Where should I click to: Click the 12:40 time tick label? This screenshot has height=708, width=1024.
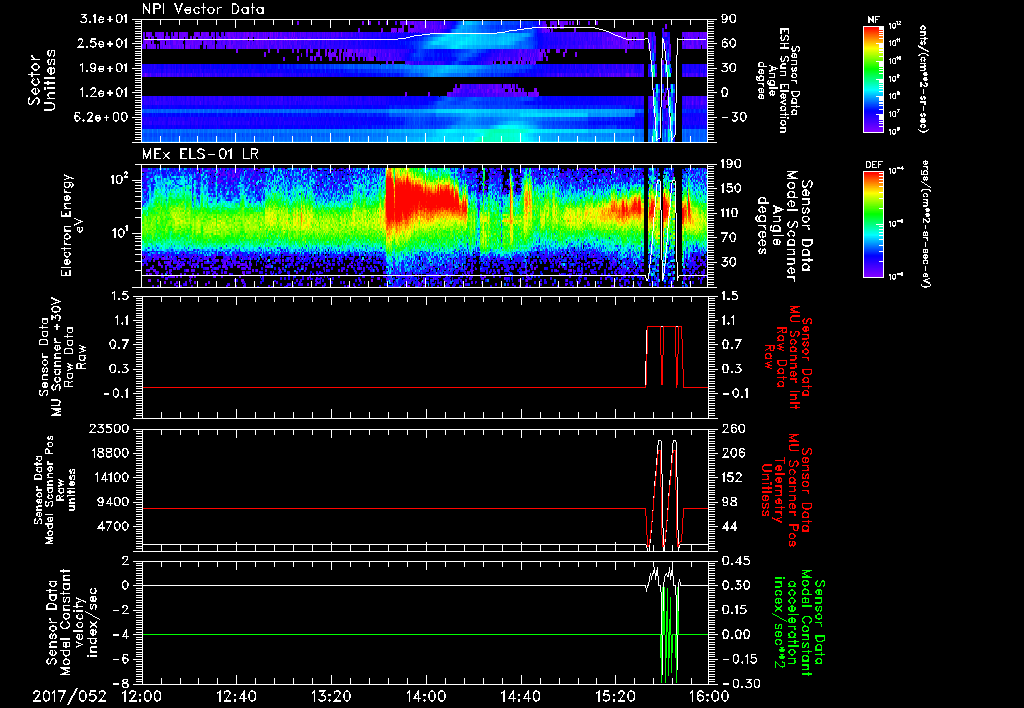click(236, 696)
